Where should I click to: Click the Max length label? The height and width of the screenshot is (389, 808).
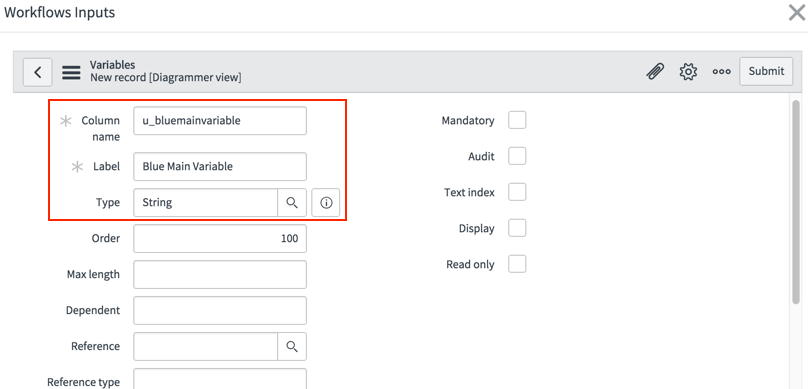93,275
